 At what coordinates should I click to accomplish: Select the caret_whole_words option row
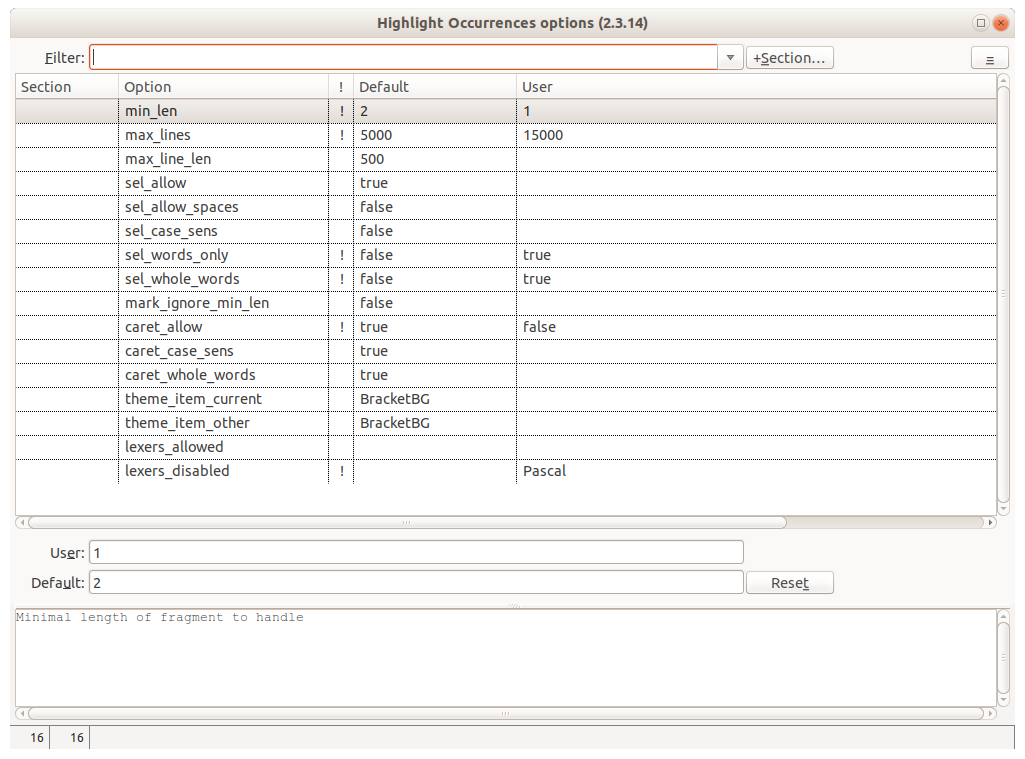(x=506, y=375)
